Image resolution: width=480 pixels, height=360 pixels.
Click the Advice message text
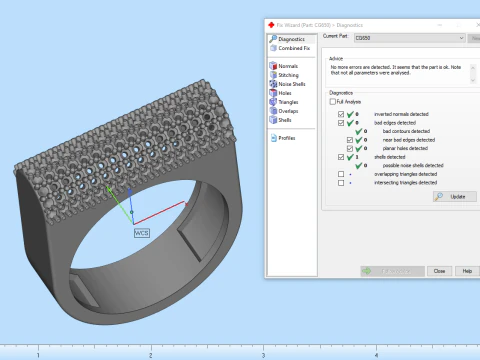396,70
